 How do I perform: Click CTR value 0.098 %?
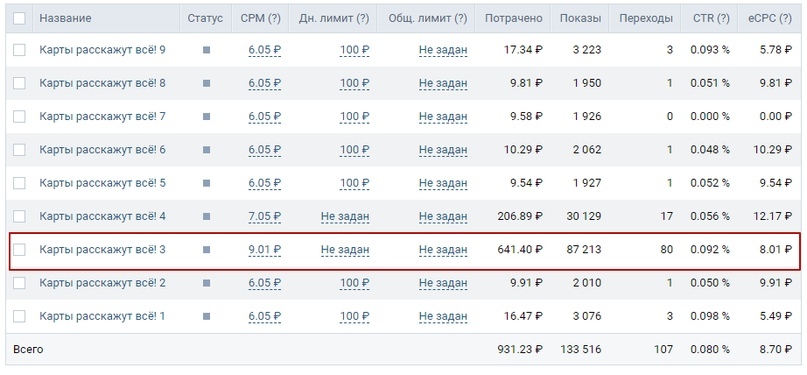pos(710,316)
